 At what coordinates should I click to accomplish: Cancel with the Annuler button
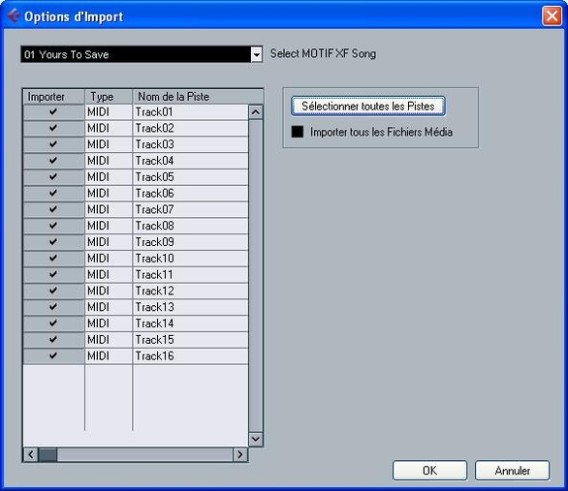click(512, 470)
